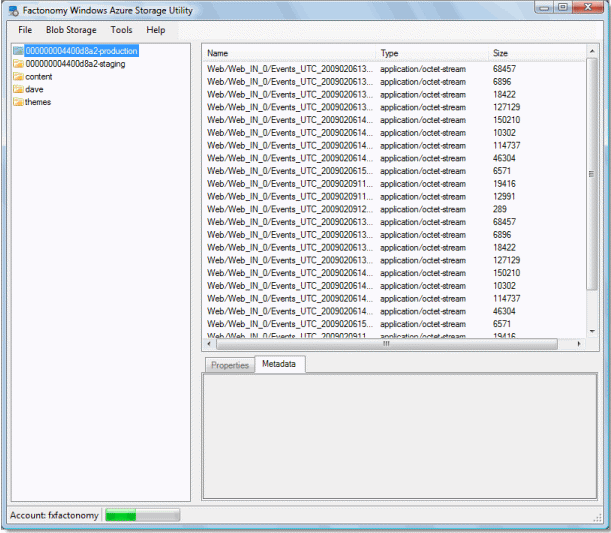The width and height of the screenshot is (611, 533).
Task: Switch to the Metadata tab
Action: 279,364
